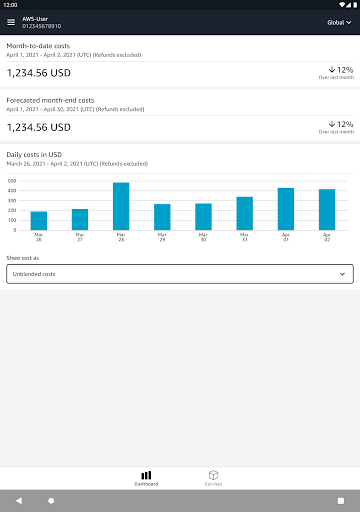360x512 pixels.
Task: Open the Forecasted month-end costs card
Action: (180, 115)
